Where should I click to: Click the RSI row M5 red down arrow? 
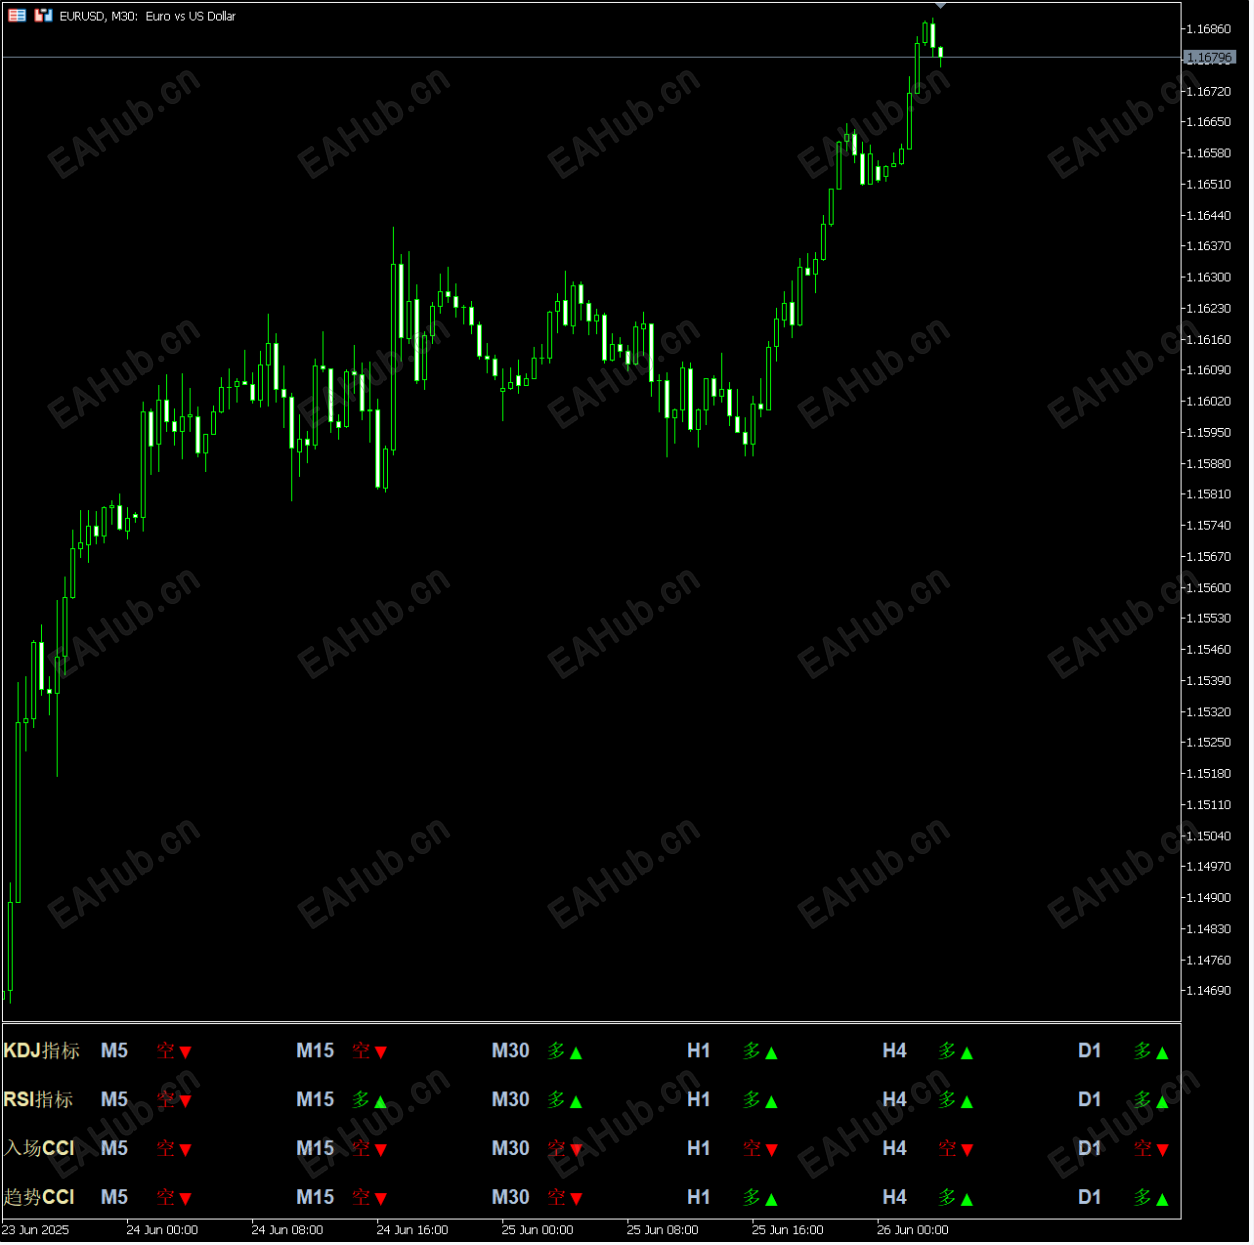tap(185, 1101)
